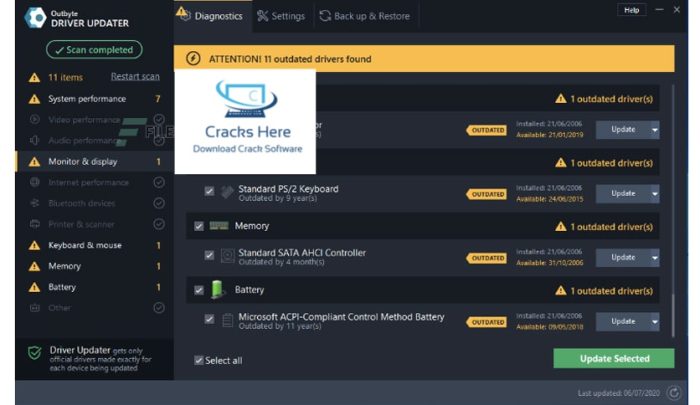Click the Battery warning icon in sidebar

coord(34,287)
